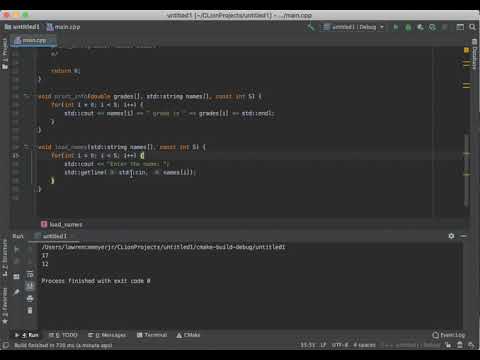Image resolution: width=480 pixels, height=360 pixels.
Task: Click the line:column position indicator in status bar
Action: (x=308, y=345)
